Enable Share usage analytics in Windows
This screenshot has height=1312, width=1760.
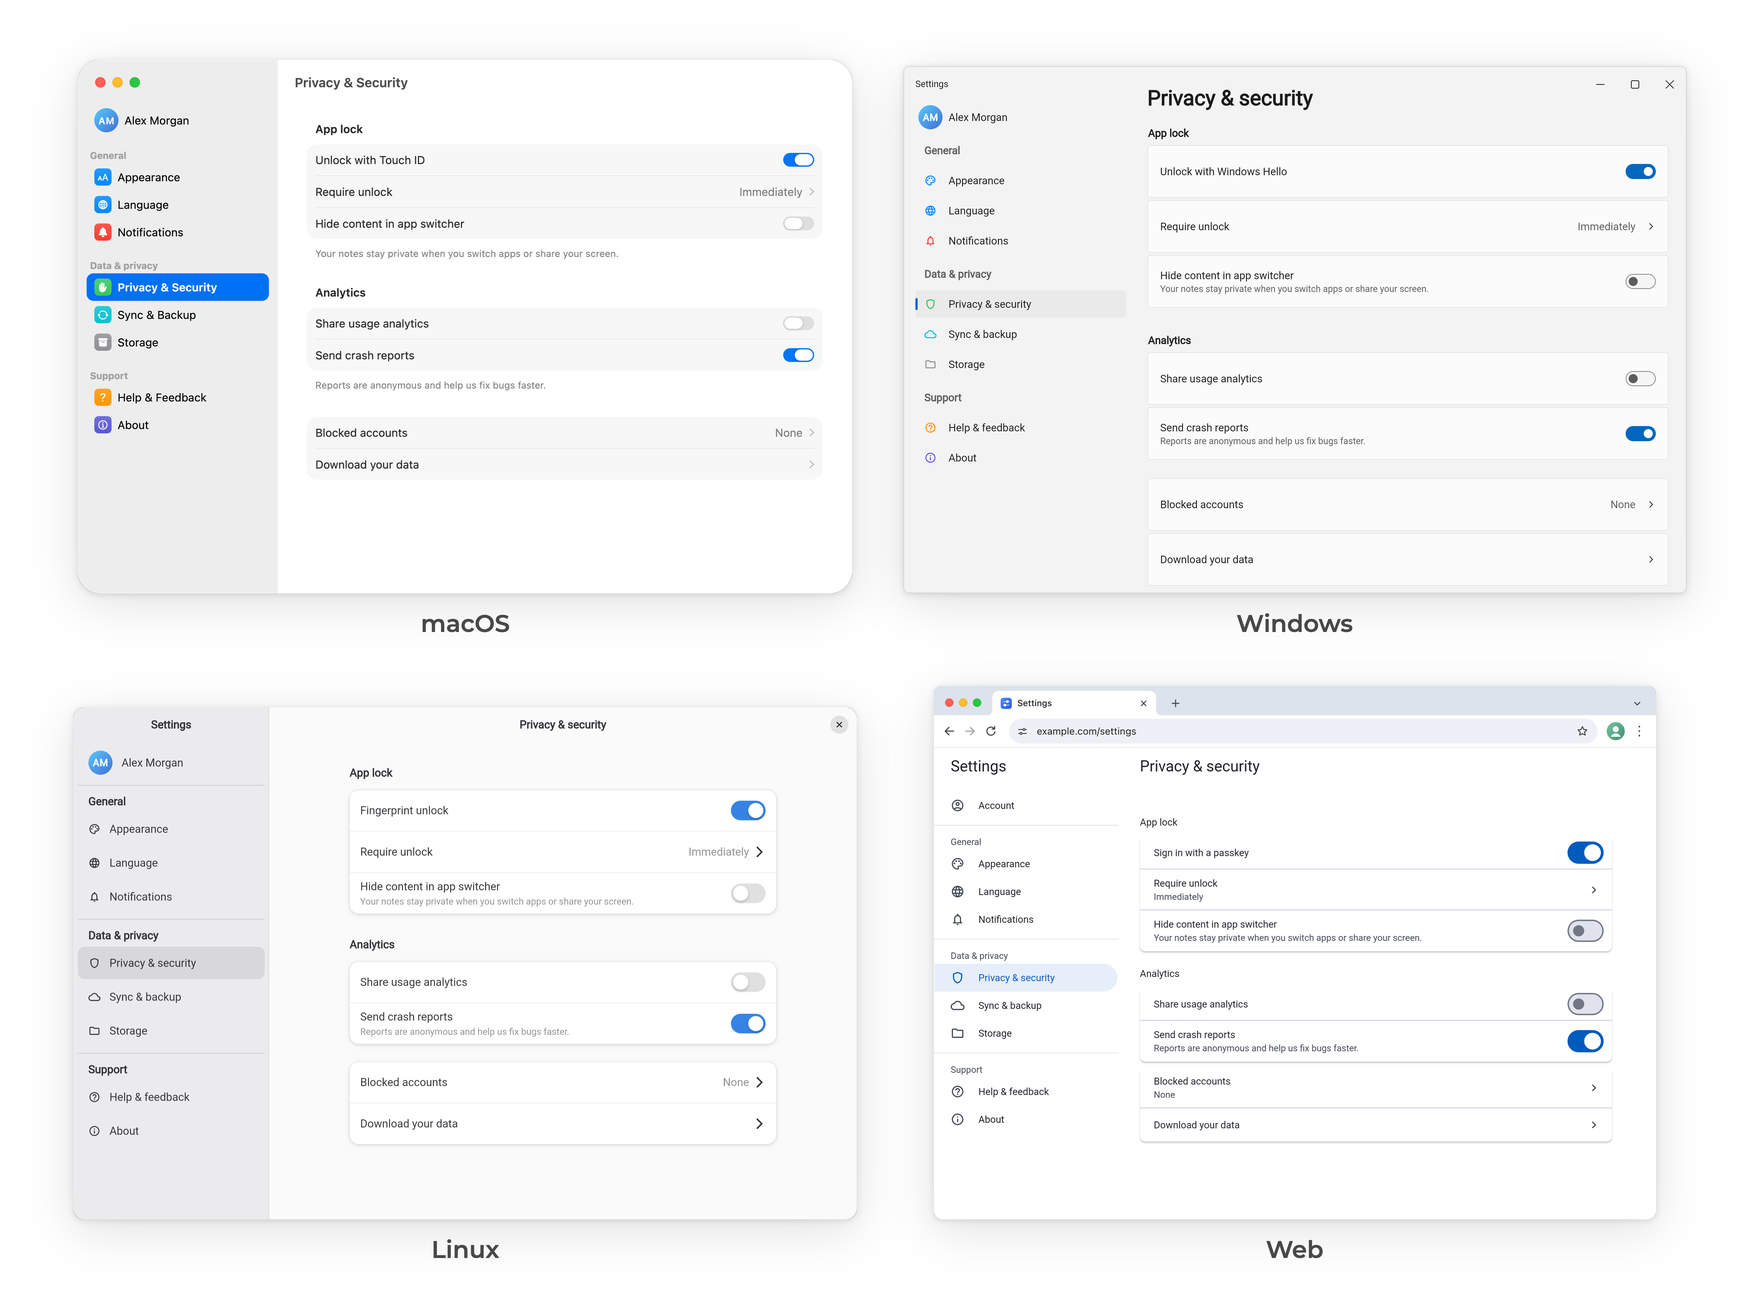[1640, 379]
